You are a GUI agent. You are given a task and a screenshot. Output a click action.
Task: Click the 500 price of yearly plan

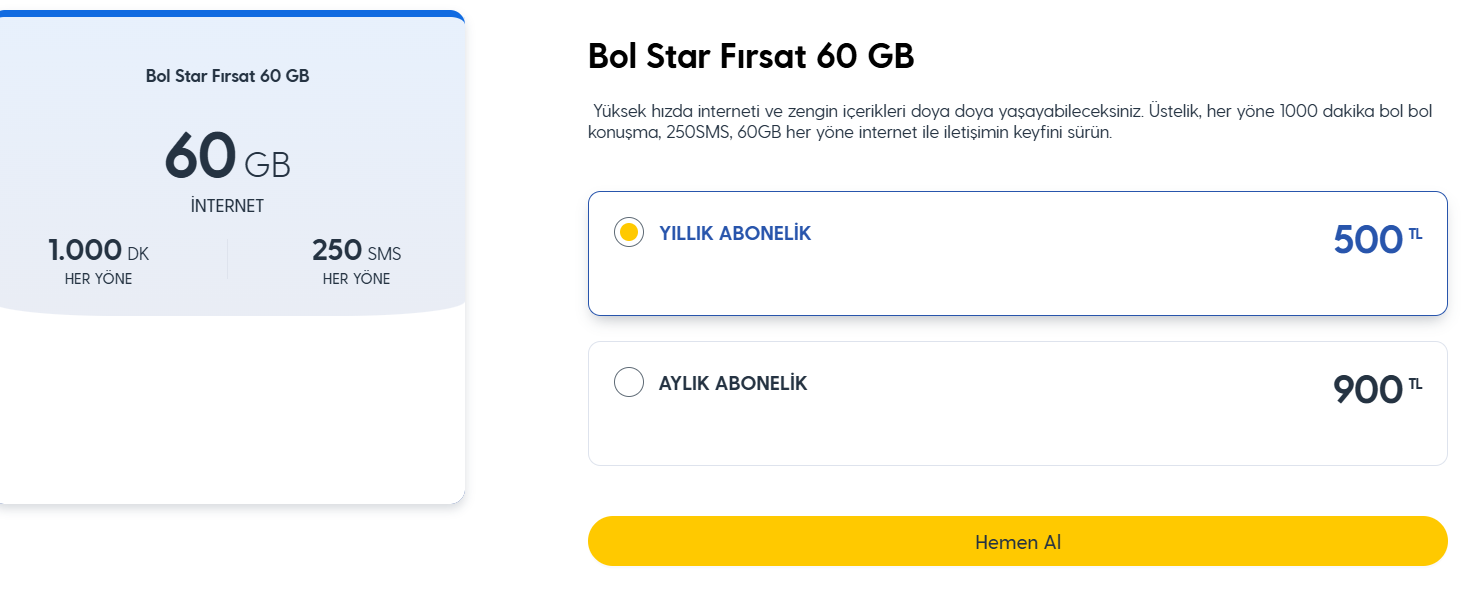click(1367, 240)
